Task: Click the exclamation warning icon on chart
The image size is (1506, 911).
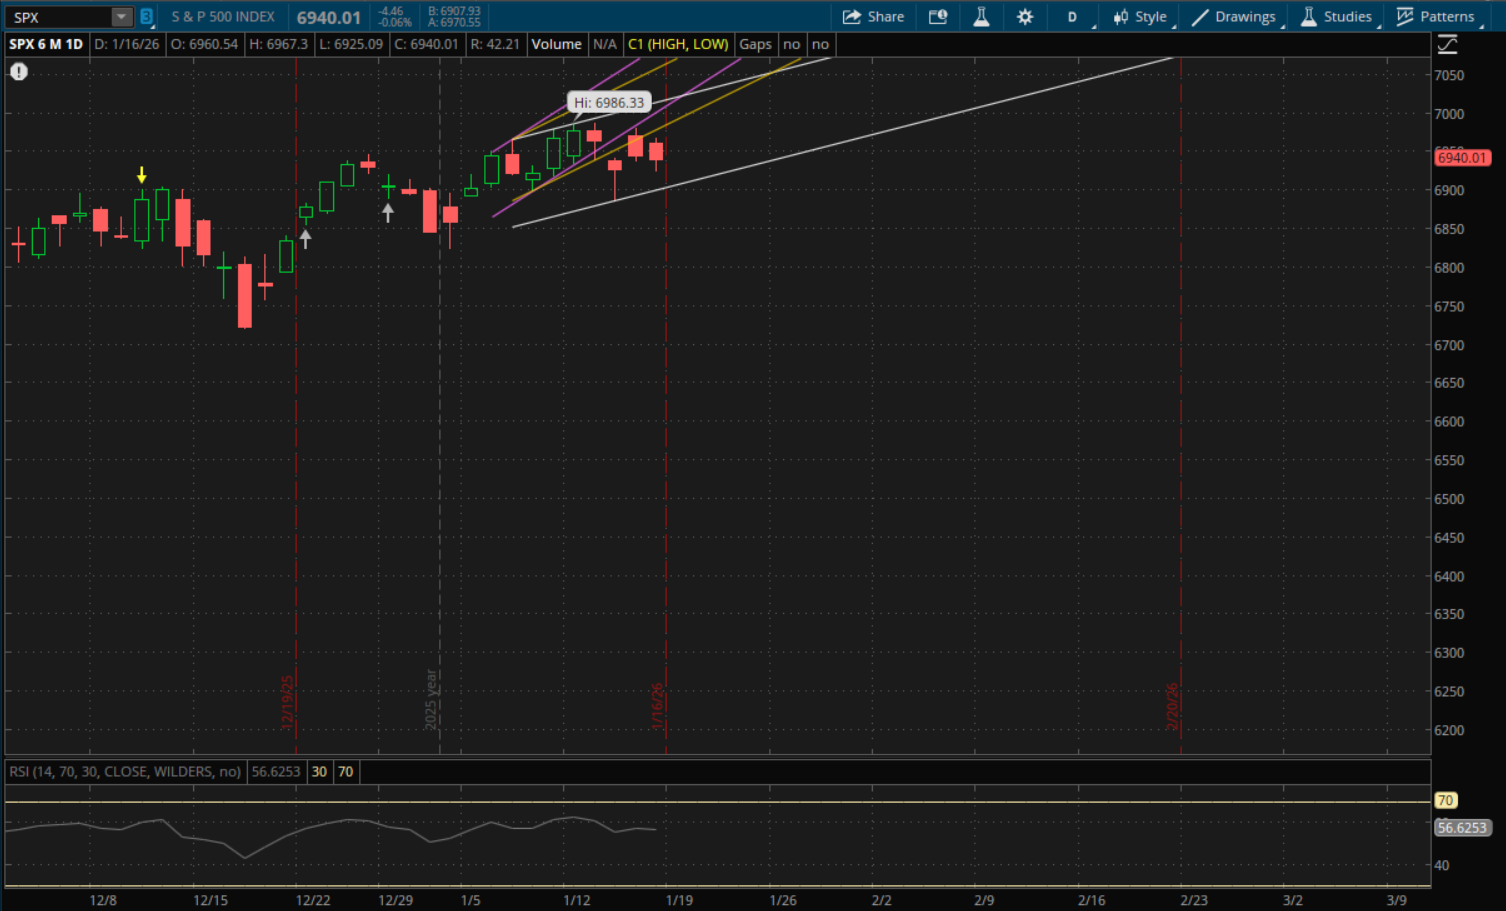Action: tap(19, 72)
